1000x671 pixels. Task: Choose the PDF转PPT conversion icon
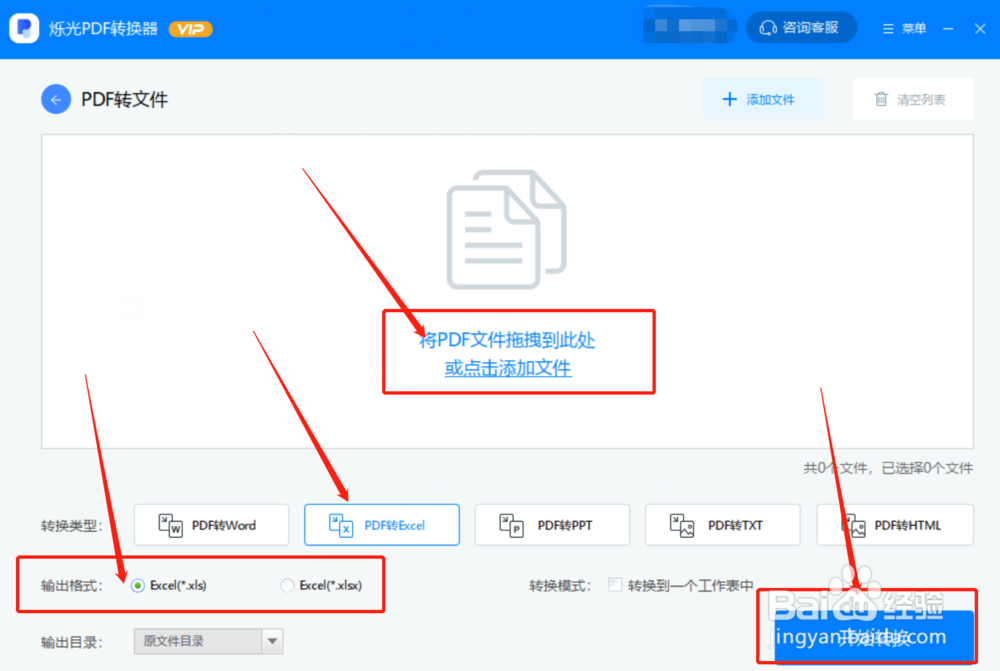[x=510, y=524]
